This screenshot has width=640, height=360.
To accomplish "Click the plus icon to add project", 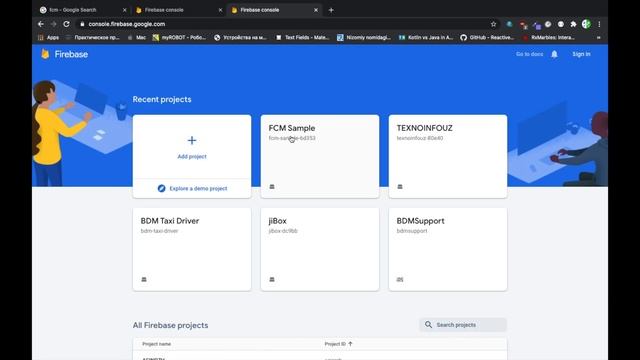I will [x=192, y=140].
